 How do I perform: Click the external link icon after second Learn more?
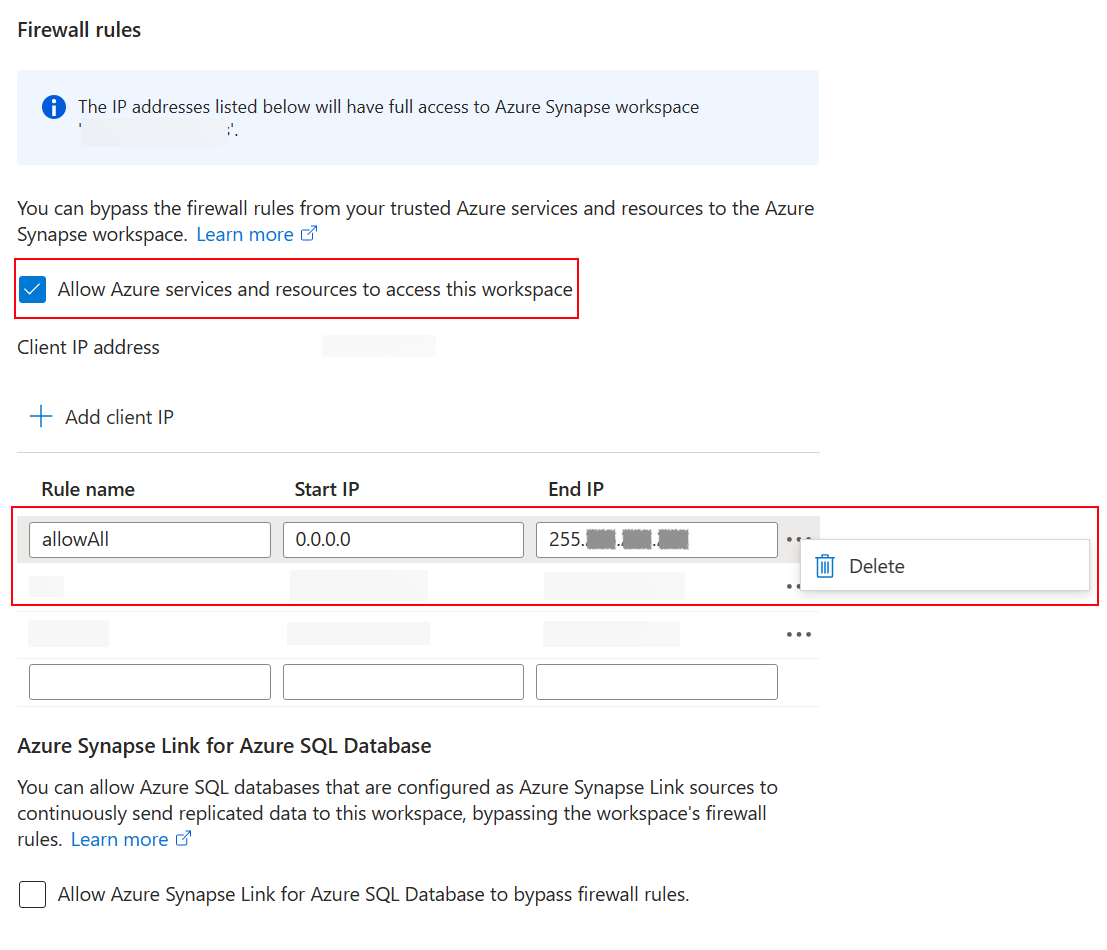[185, 838]
